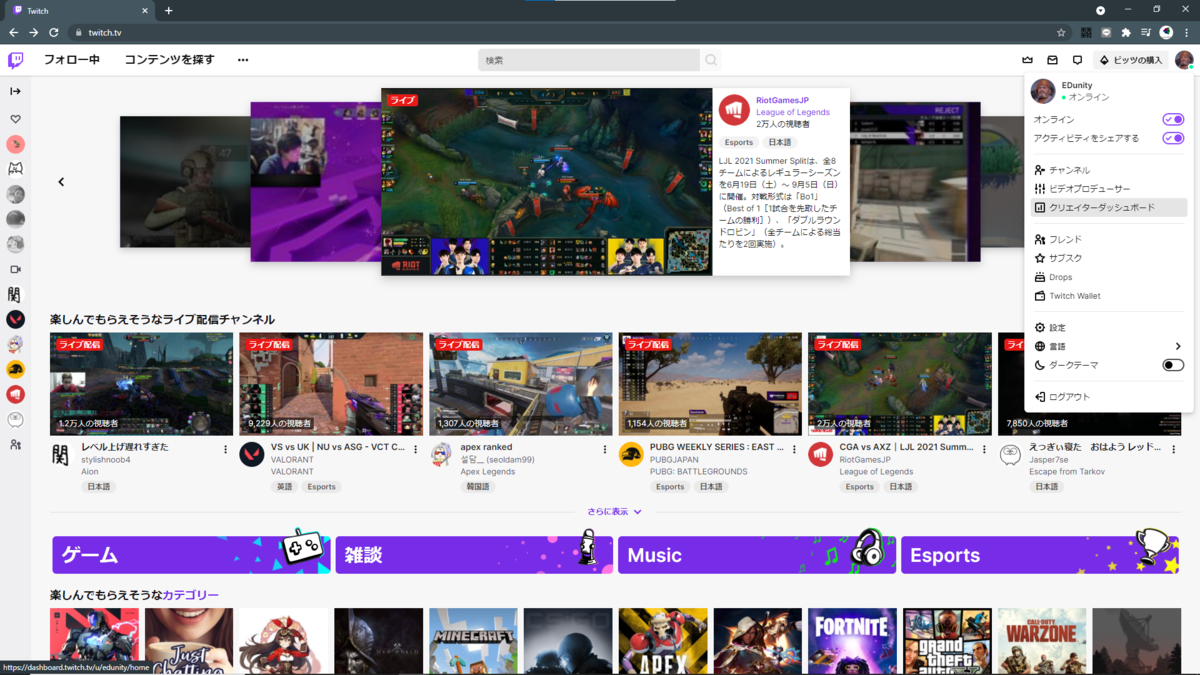
Task: Open the three-dots more menu in top nav
Action: coord(243,60)
